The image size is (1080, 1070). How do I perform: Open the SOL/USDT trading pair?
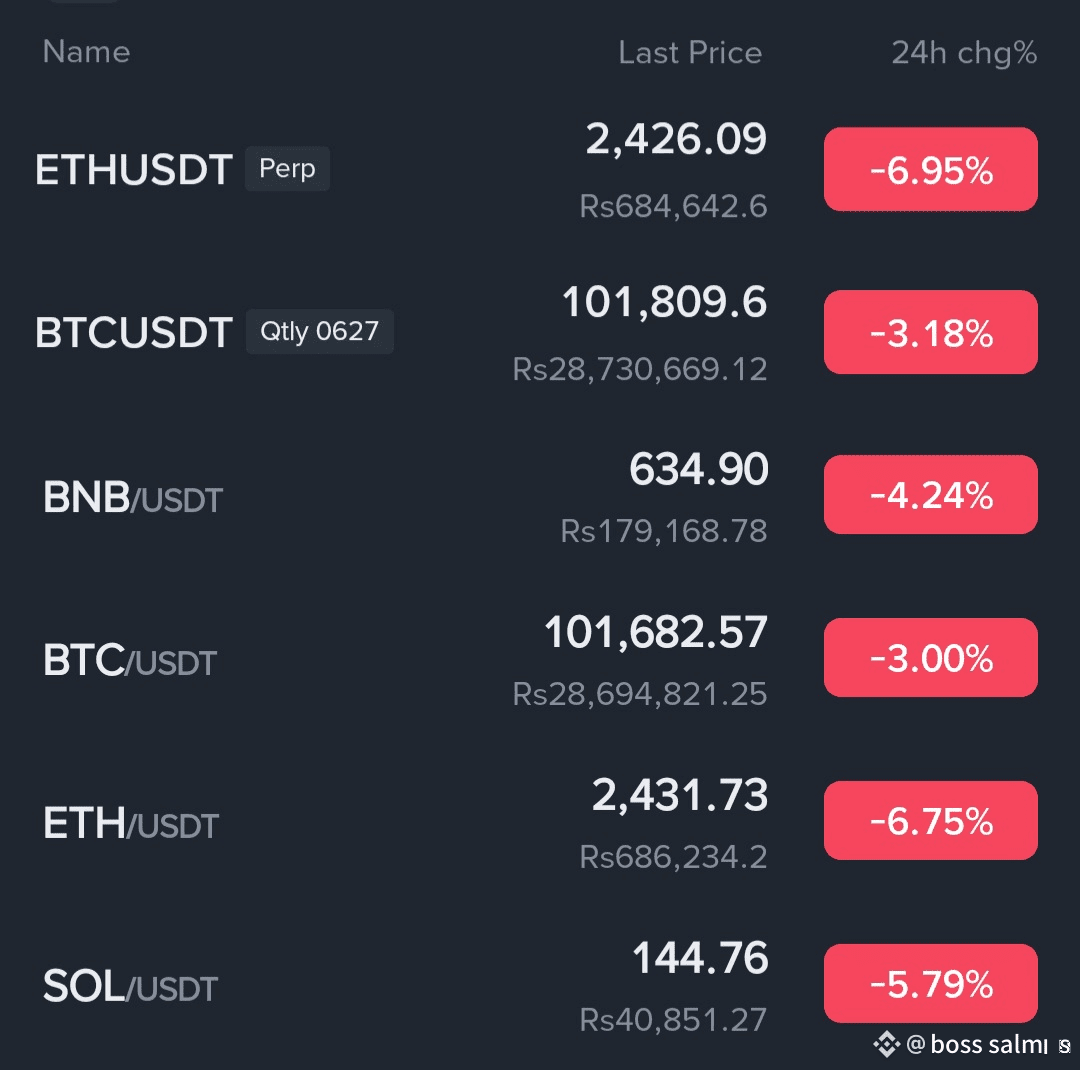click(x=130, y=988)
